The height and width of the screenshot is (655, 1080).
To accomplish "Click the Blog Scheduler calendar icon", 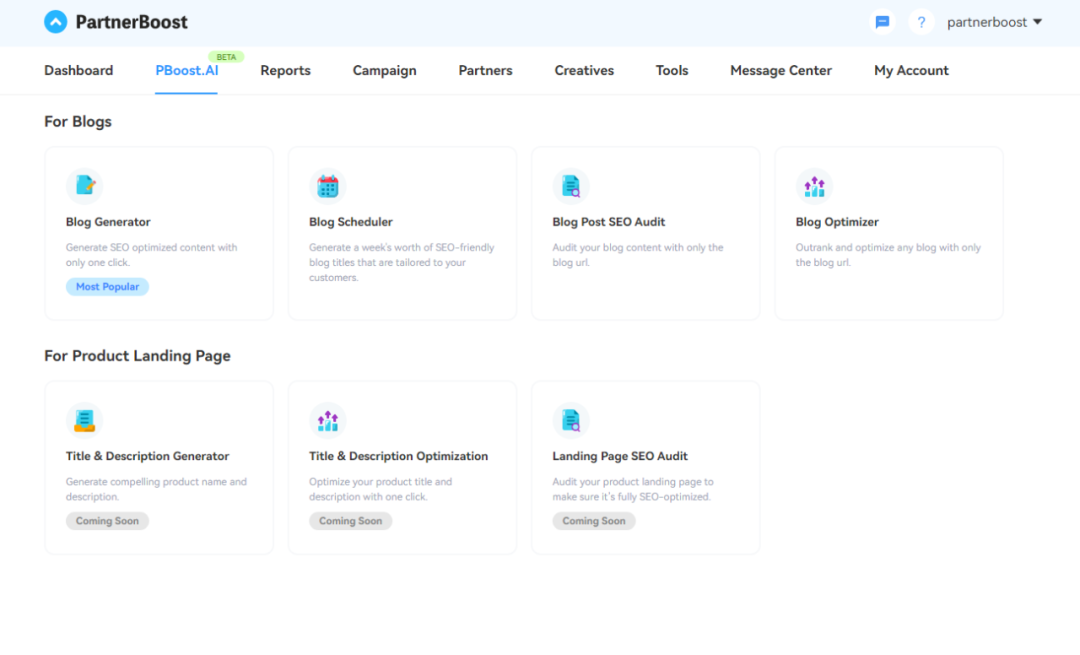I will pos(327,186).
